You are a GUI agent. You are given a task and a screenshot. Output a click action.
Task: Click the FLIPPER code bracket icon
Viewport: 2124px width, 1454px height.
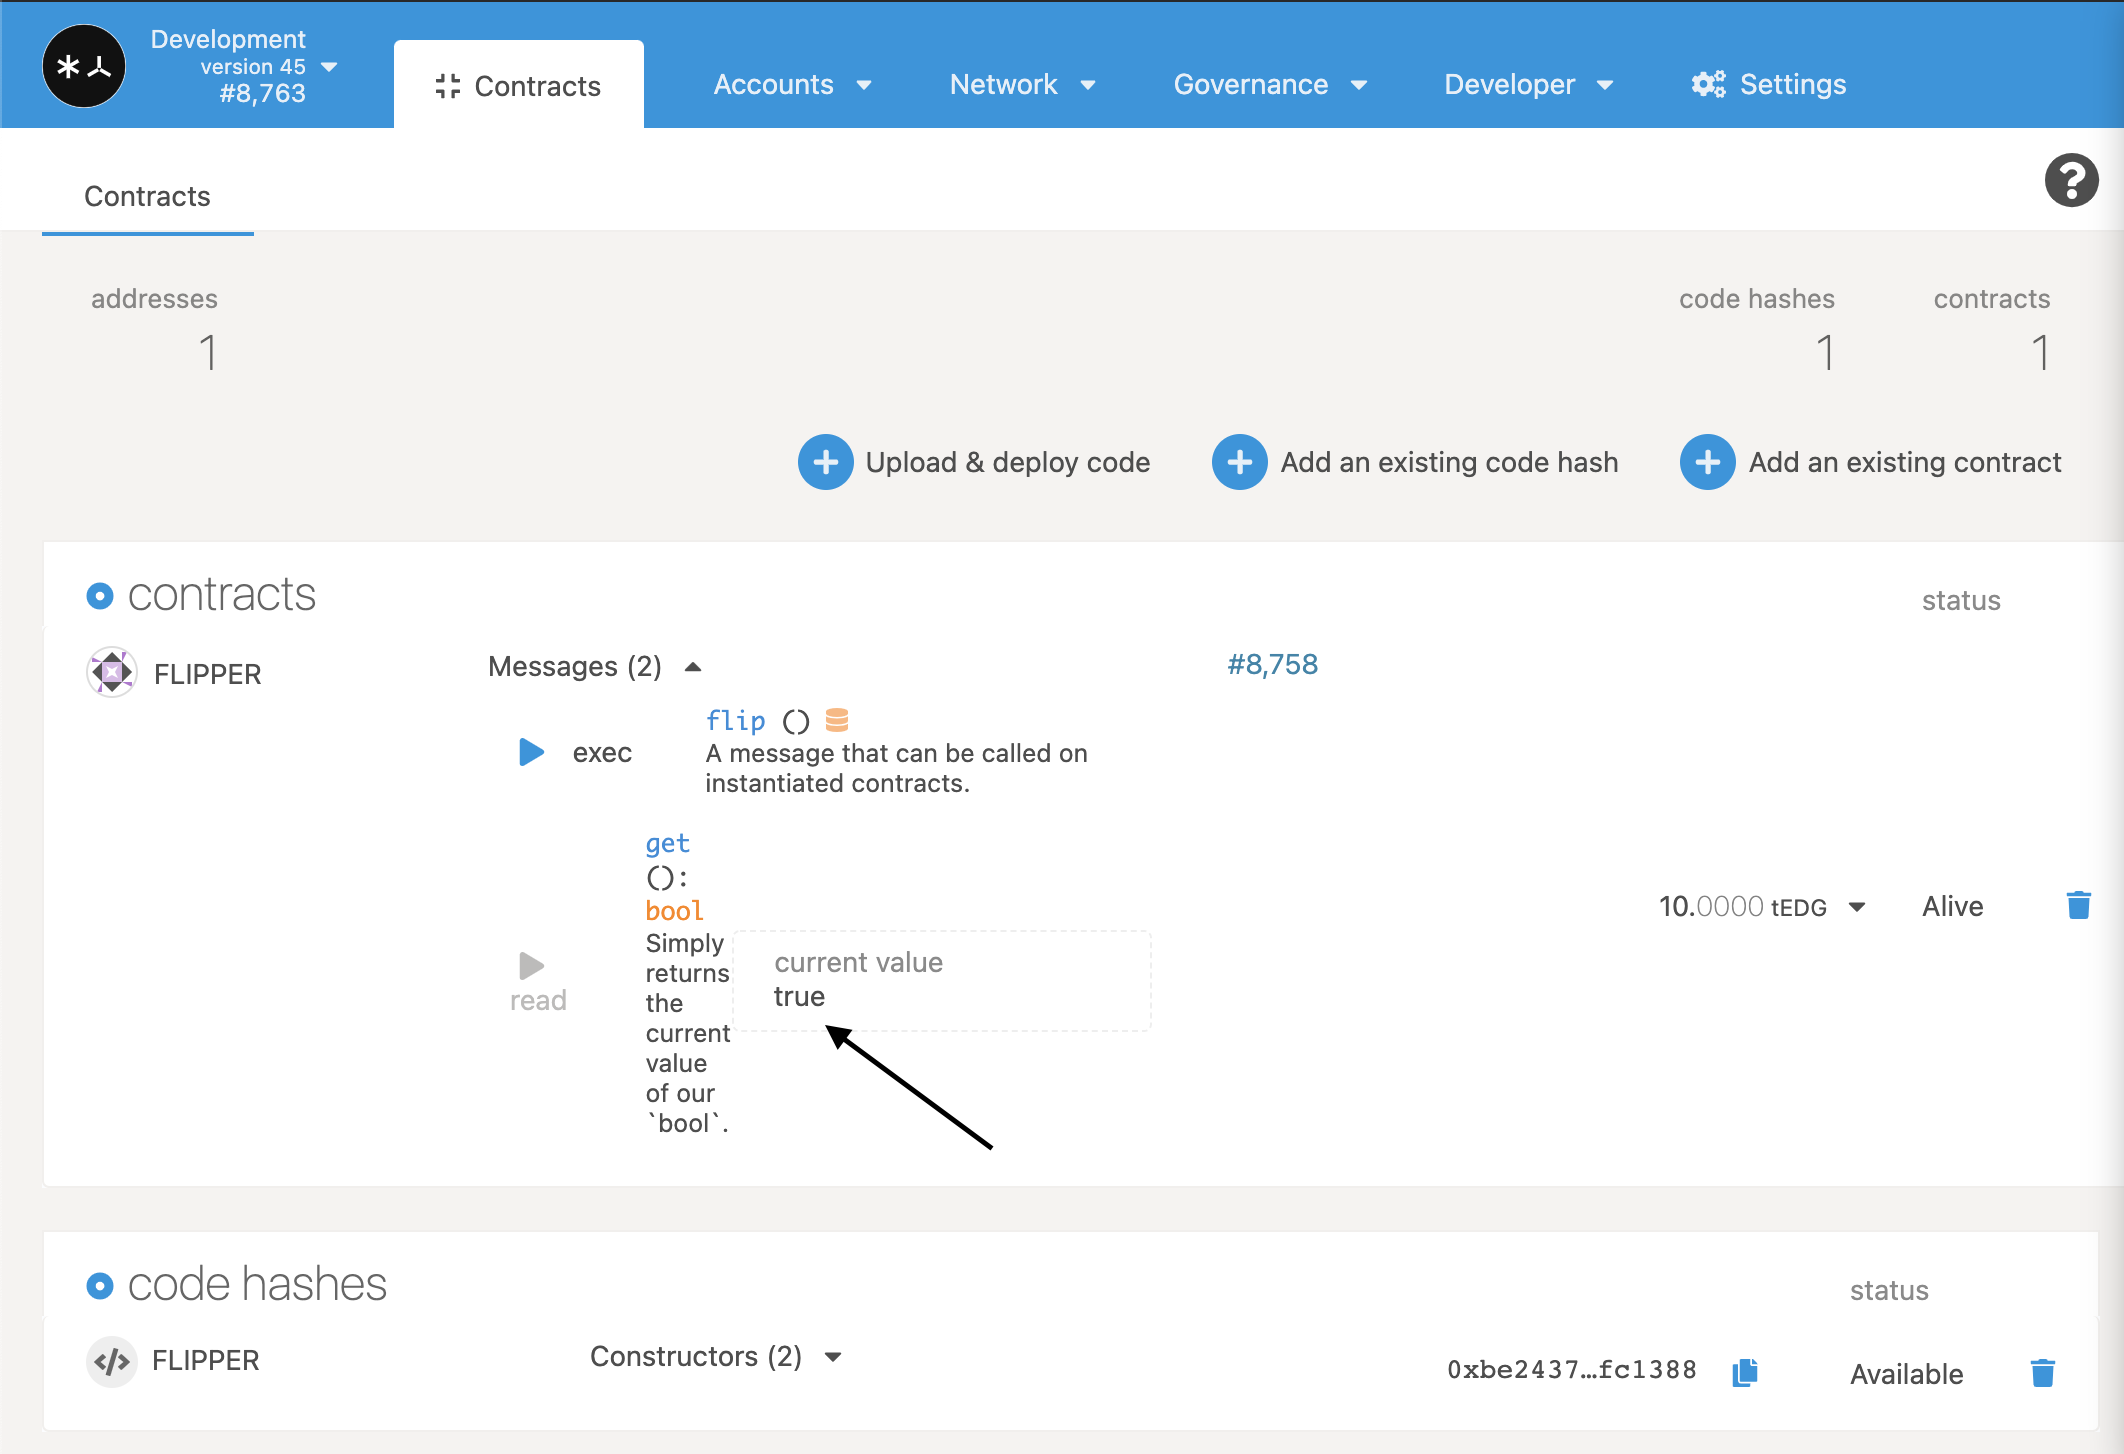tap(112, 1361)
